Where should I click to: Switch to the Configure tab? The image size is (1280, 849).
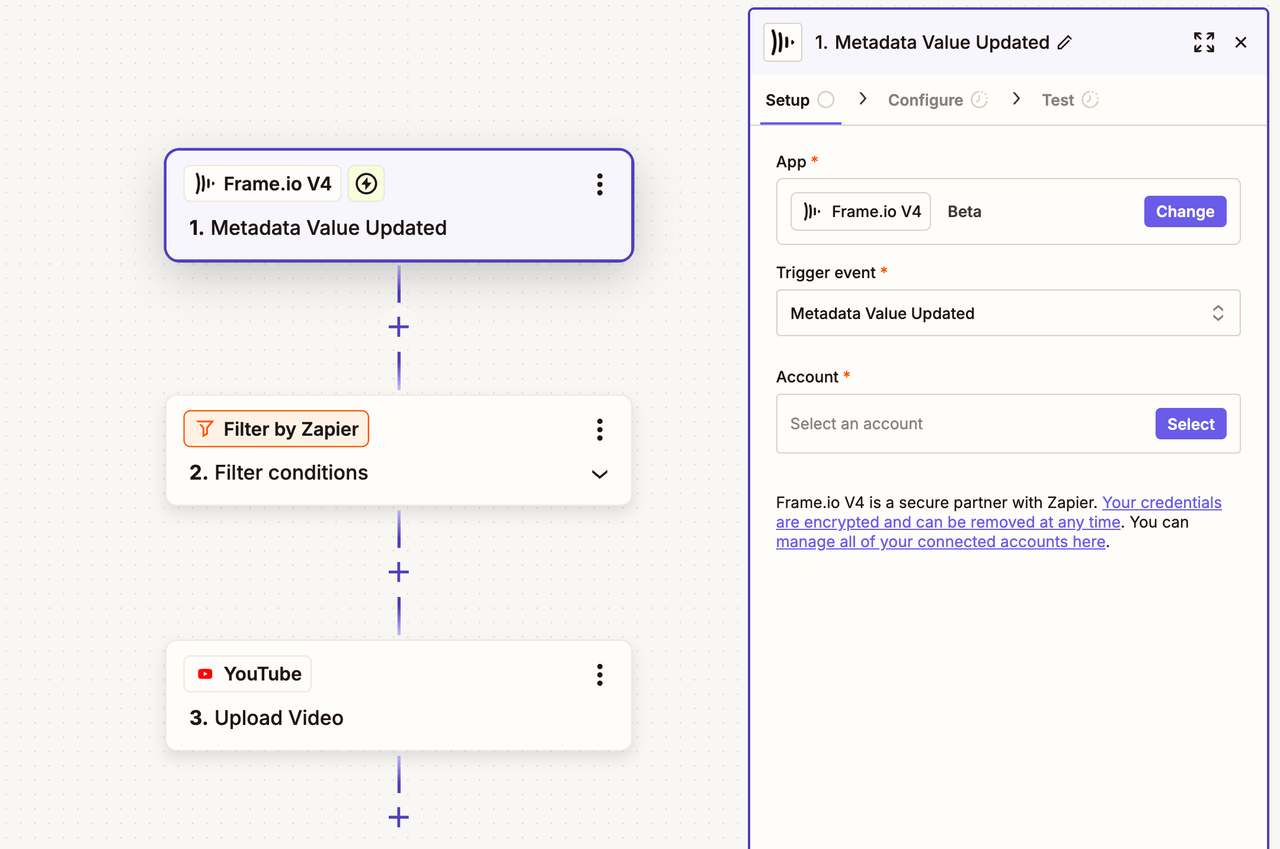pyautogui.click(x=925, y=100)
